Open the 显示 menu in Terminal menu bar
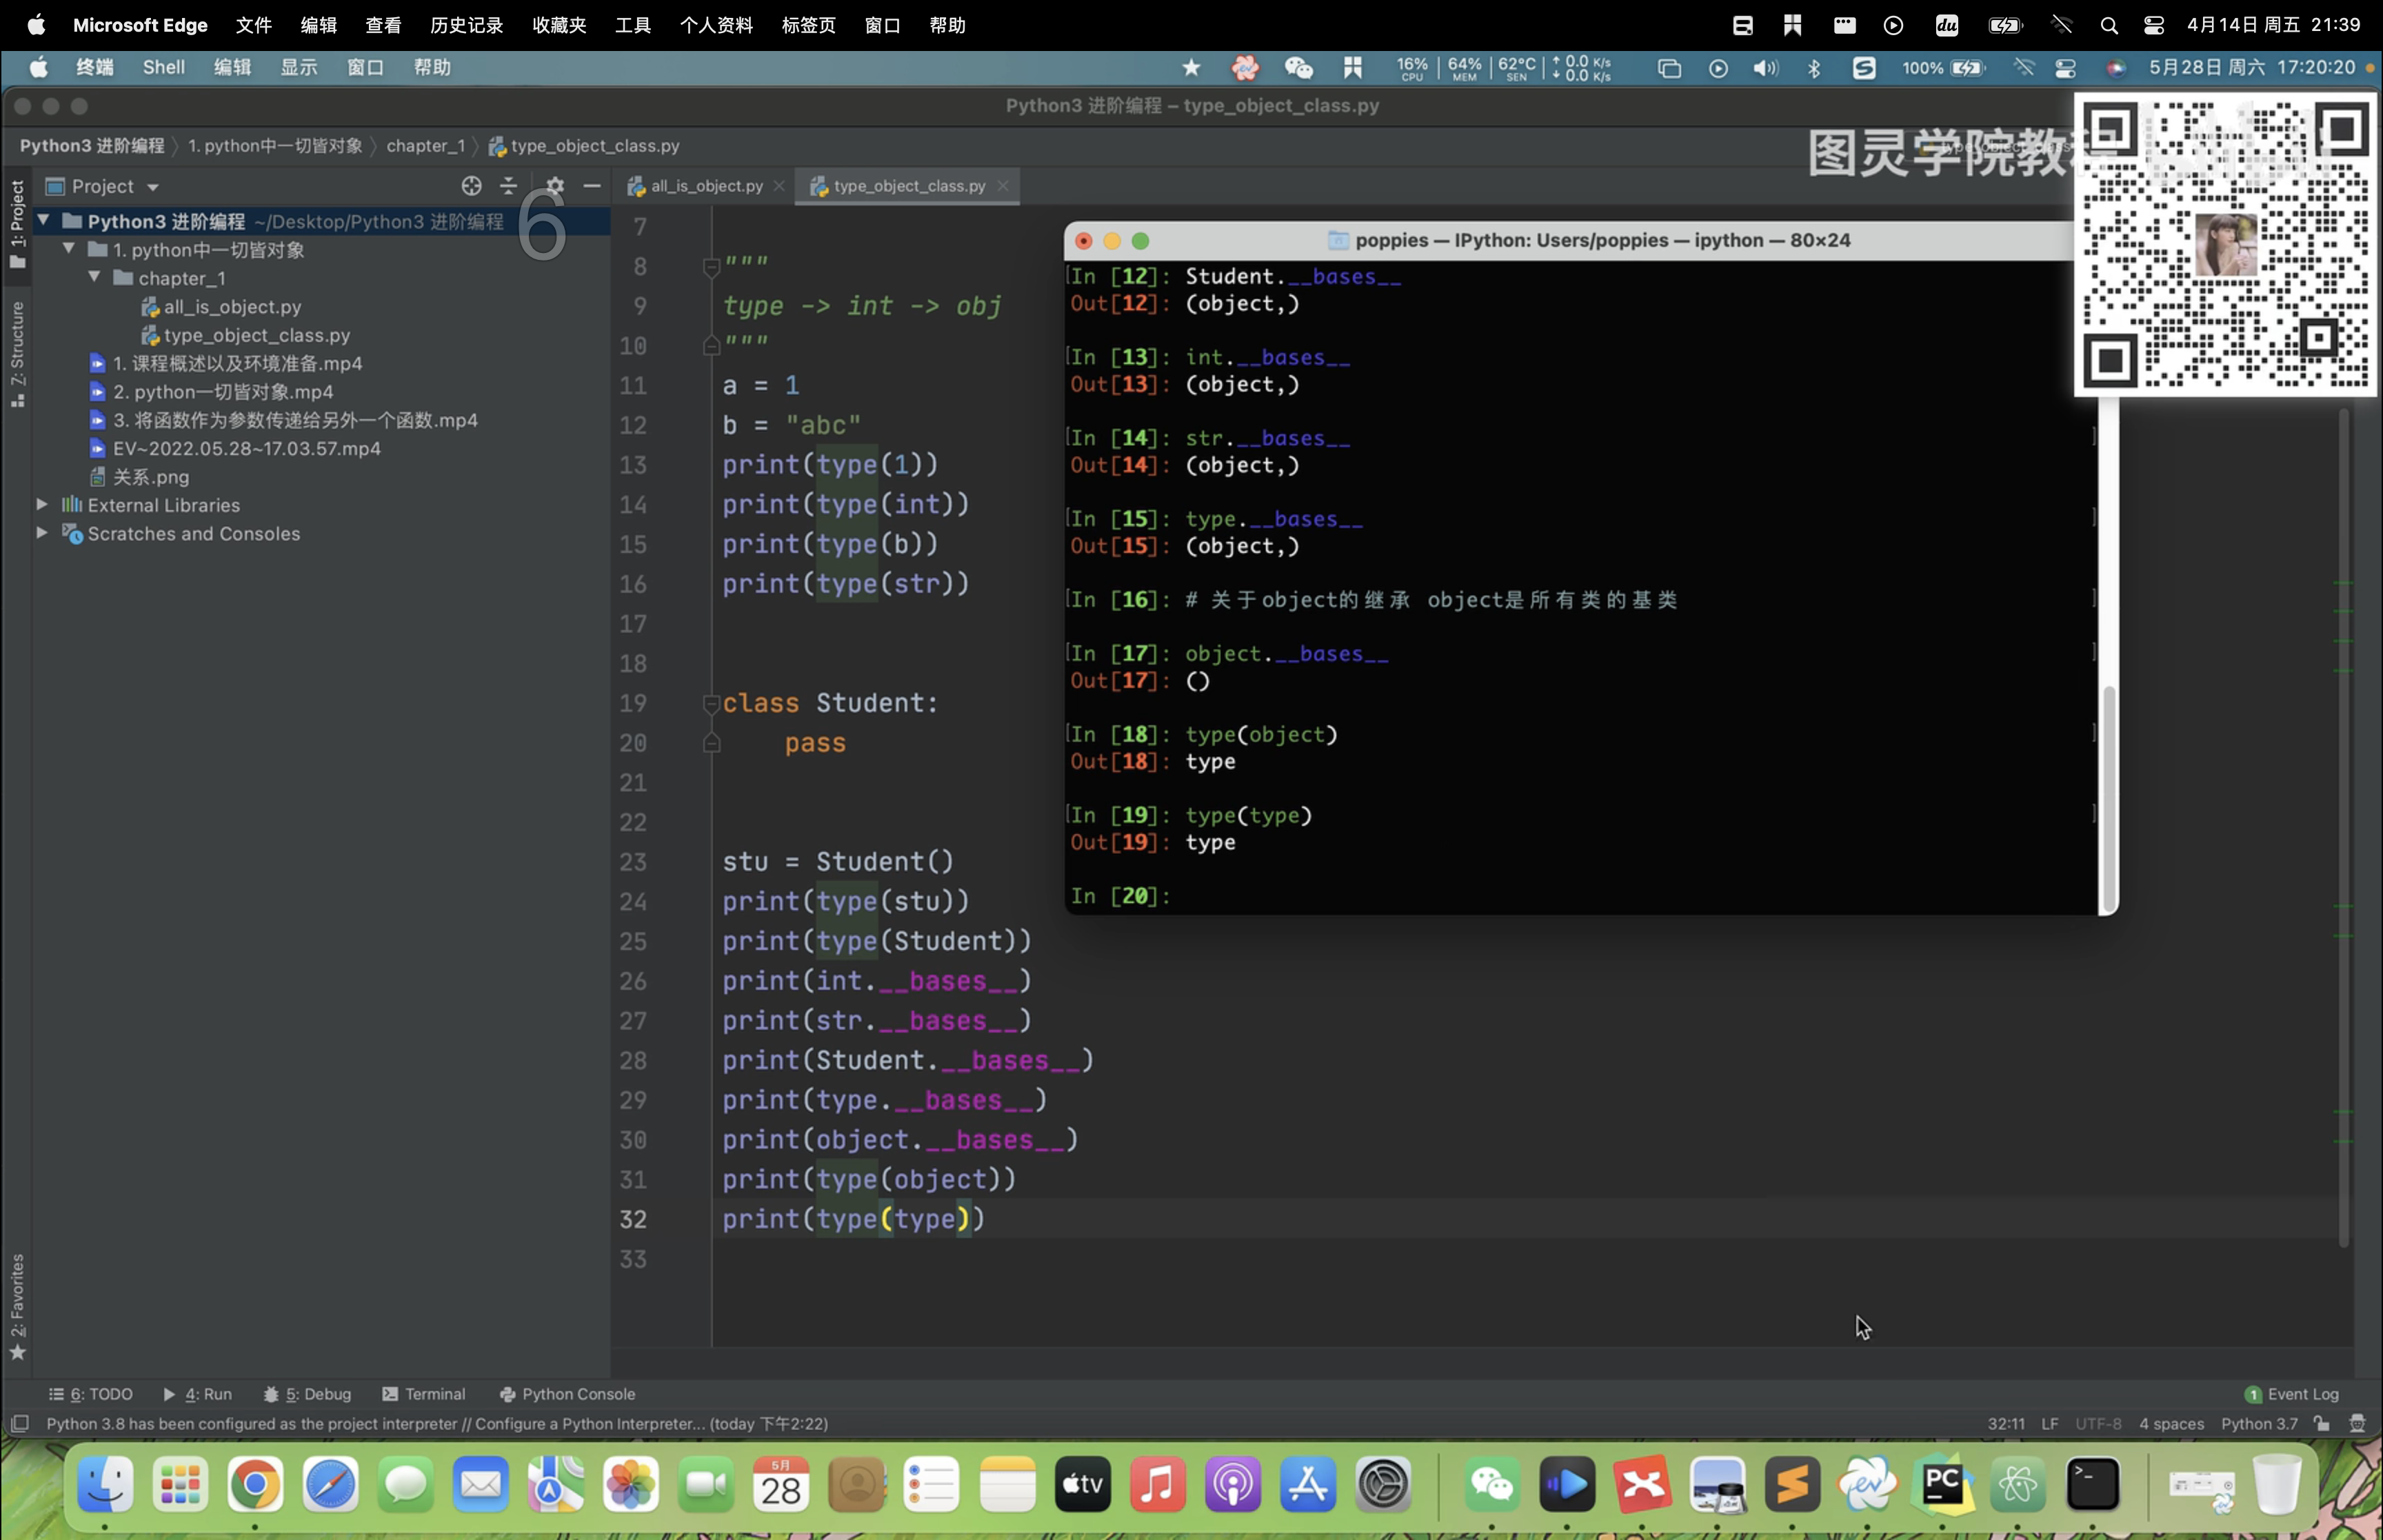Viewport: 2383px width, 1540px height. coord(298,67)
